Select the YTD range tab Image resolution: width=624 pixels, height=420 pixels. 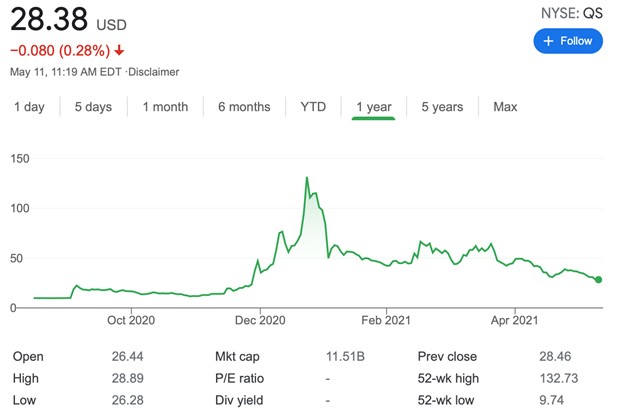(x=313, y=107)
